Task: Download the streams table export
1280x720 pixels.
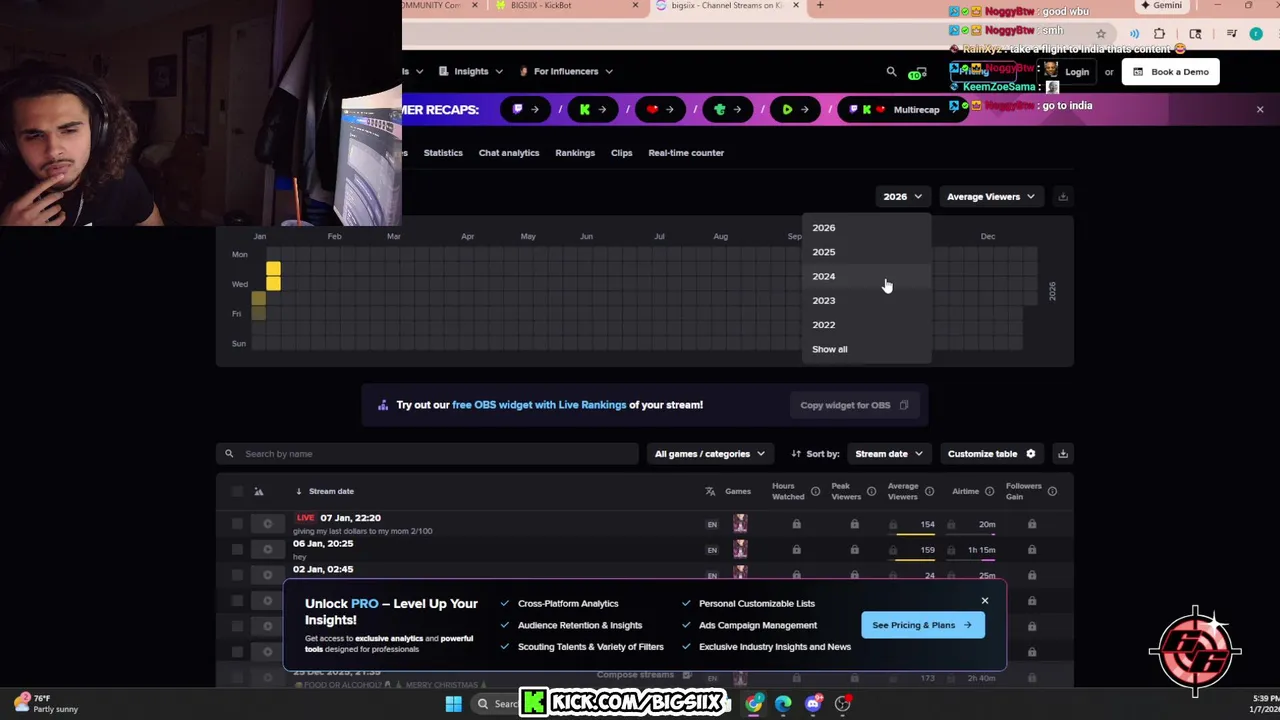Action: coord(1063,454)
